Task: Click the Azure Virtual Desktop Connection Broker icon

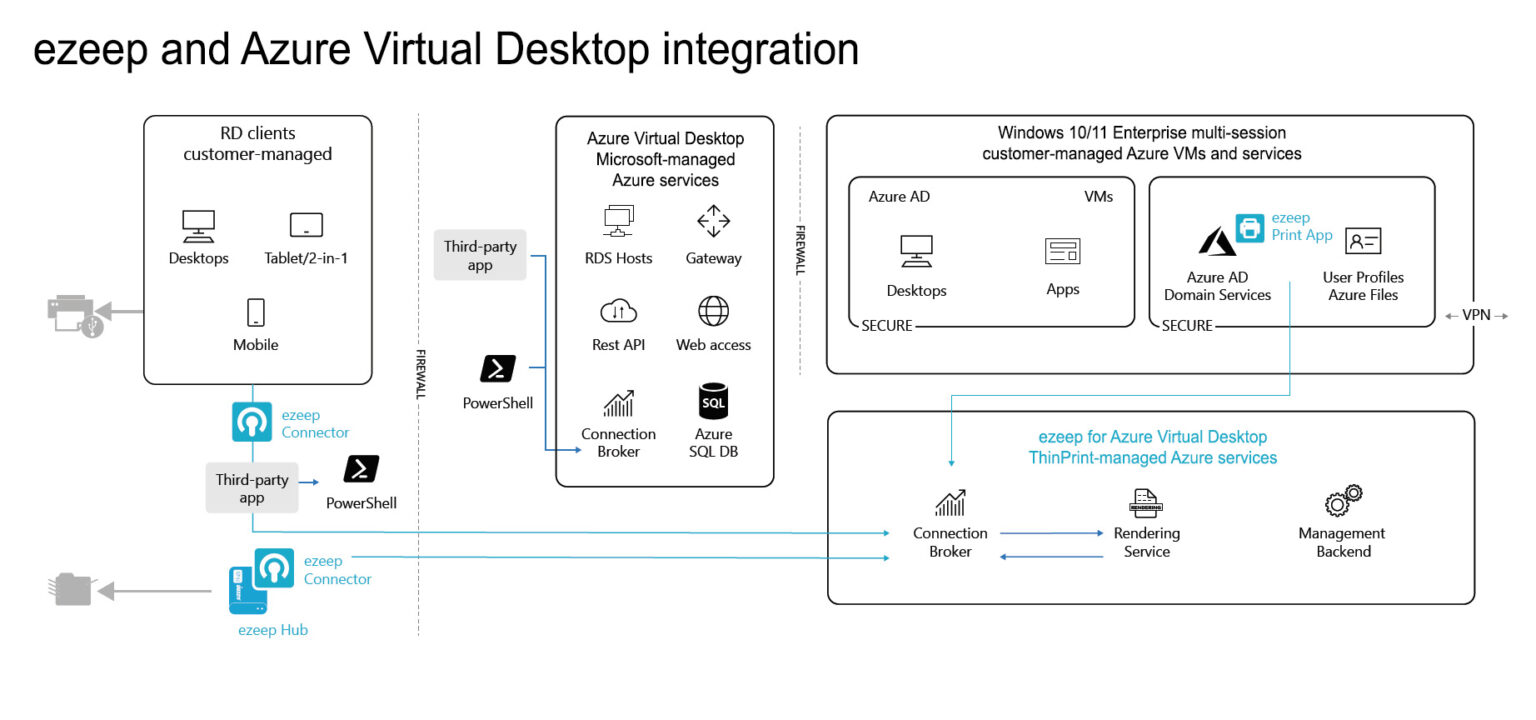Action: coord(618,403)
